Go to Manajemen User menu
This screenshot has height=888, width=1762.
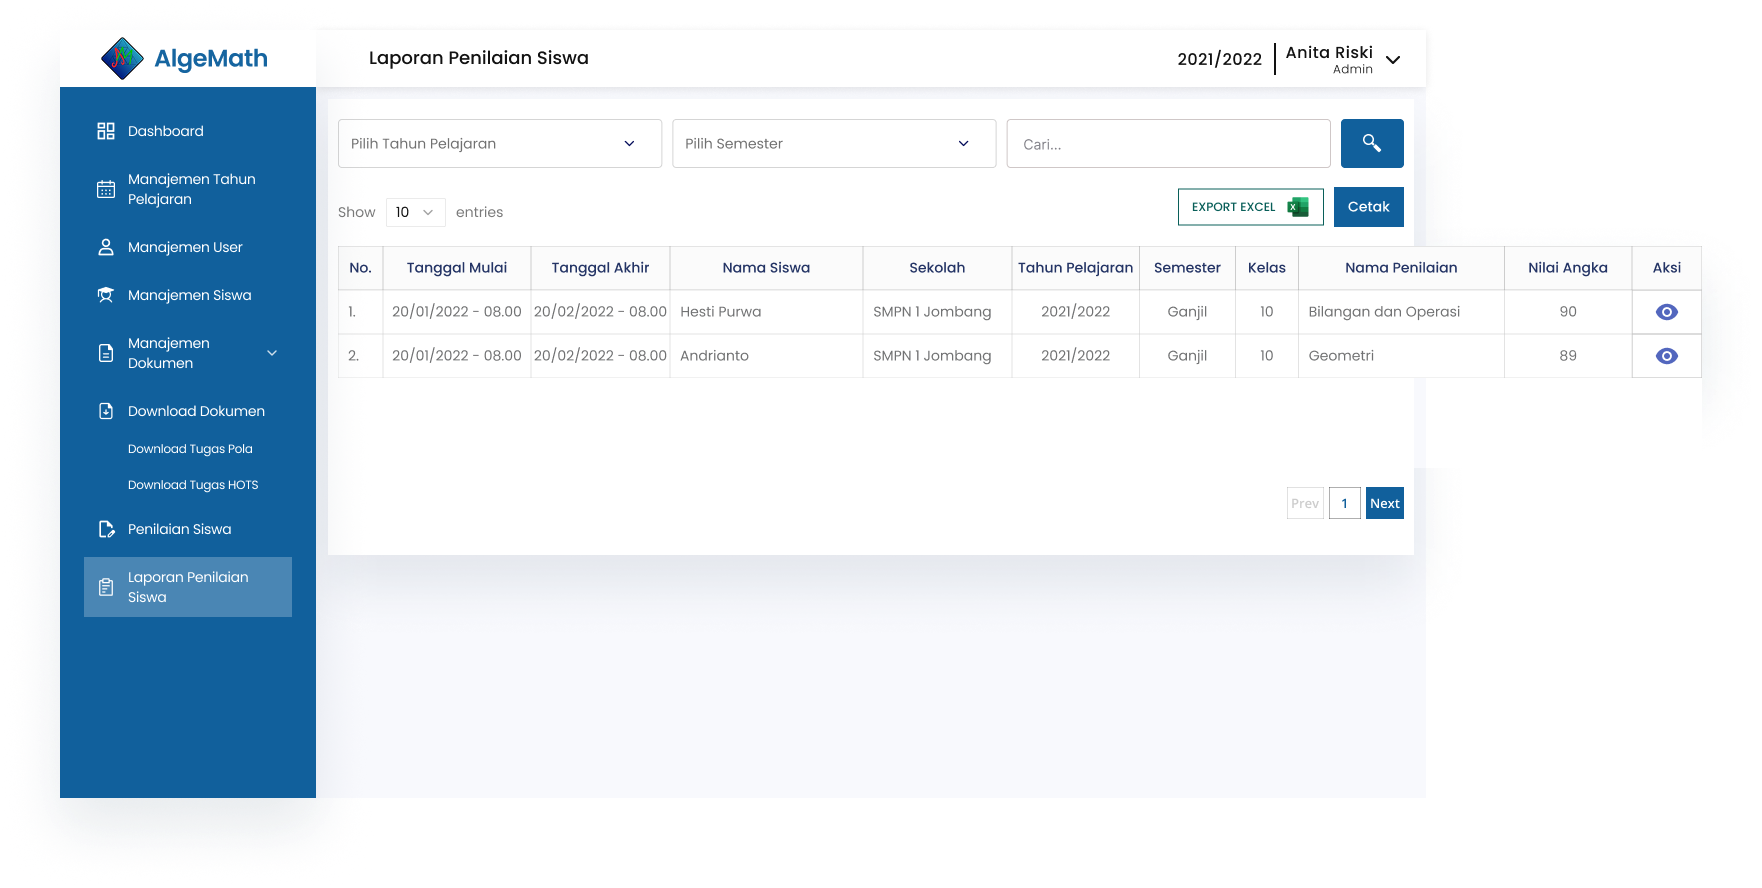click(185, 247)
